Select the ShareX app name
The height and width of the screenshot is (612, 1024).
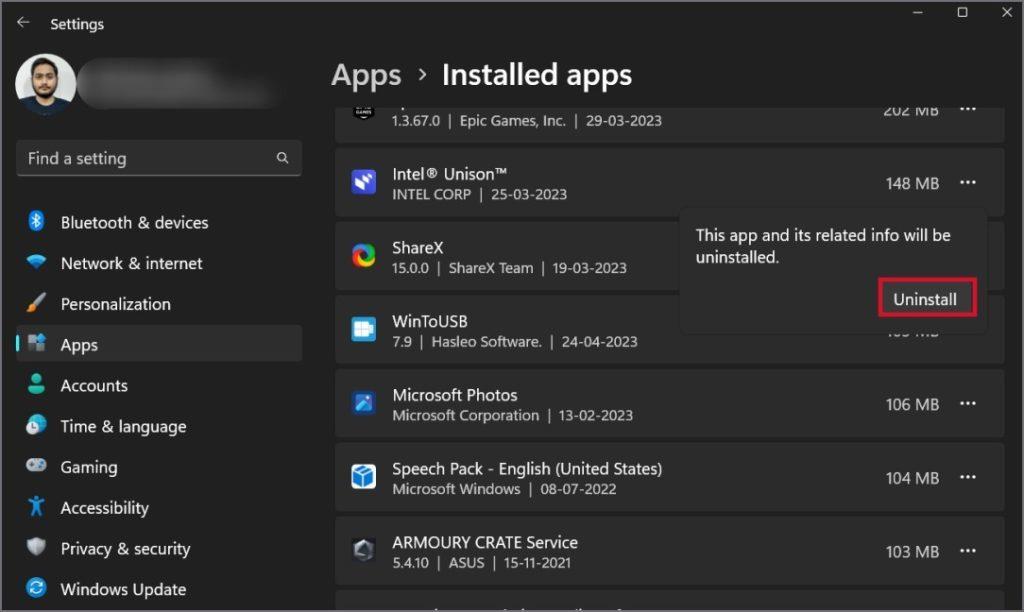(x=417, y=248)
